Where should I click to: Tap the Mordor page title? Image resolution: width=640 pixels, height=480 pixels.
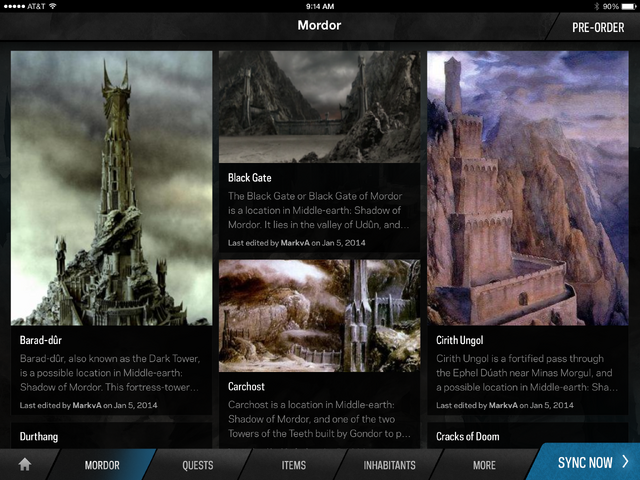point(319,25)
